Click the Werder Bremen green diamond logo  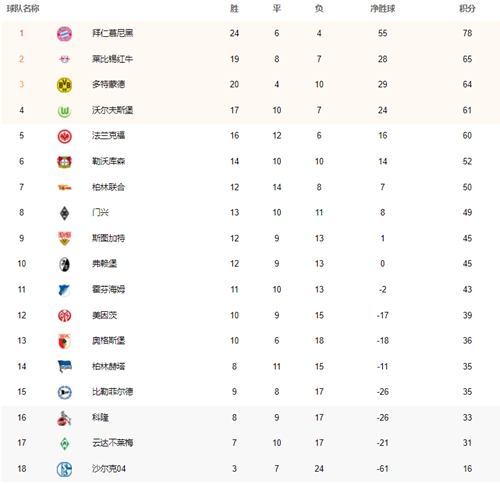point(64,444)
